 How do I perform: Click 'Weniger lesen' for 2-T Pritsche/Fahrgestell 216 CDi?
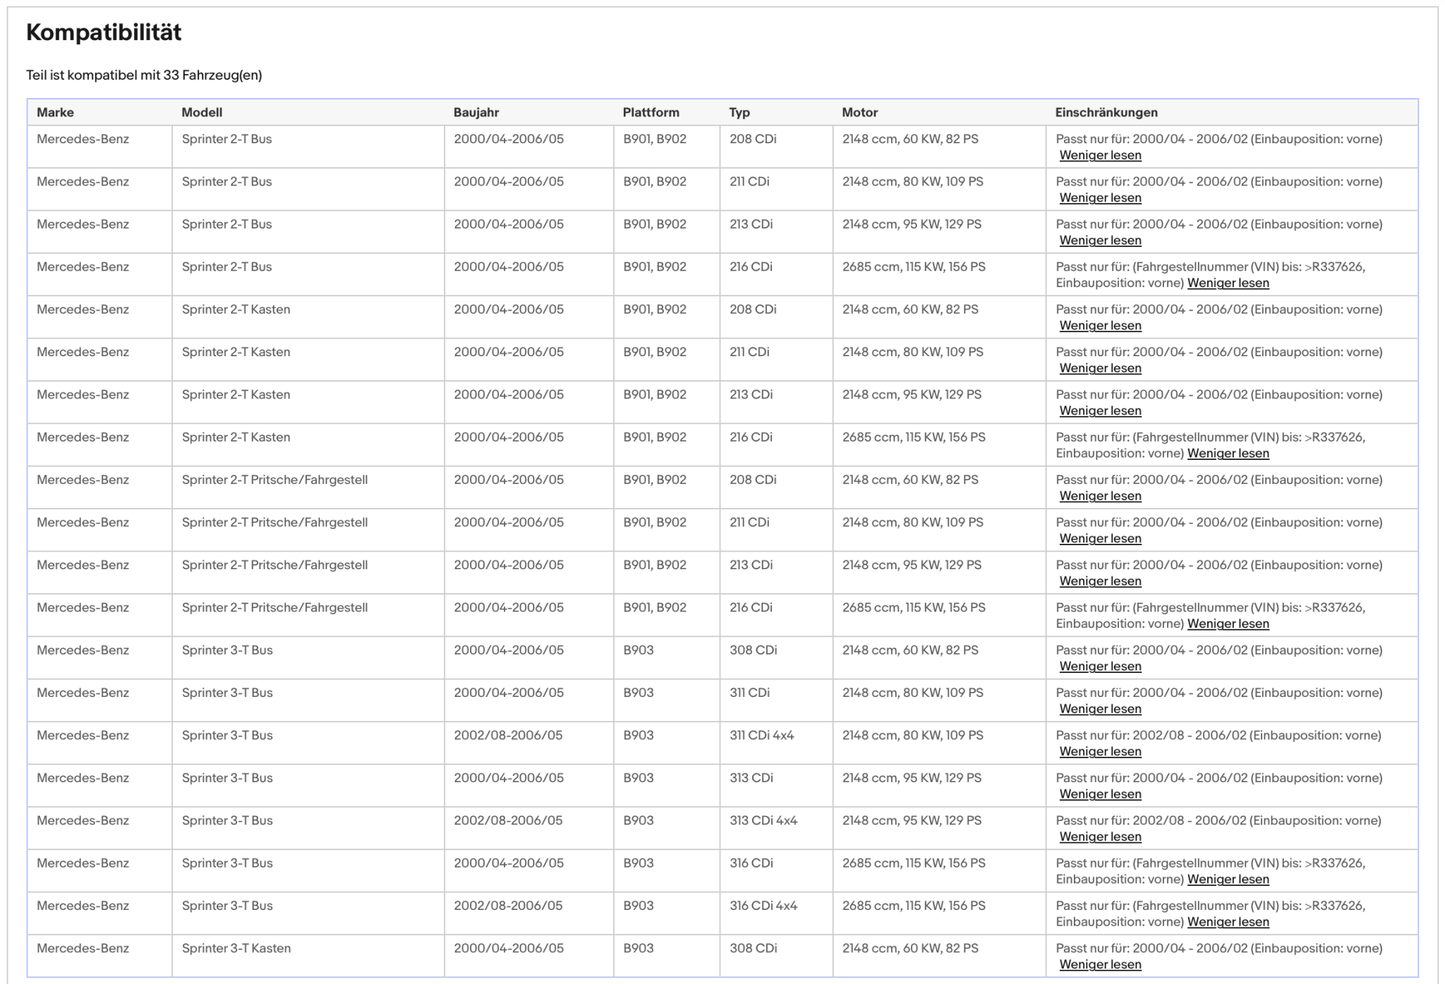(x=1227, y=624)
